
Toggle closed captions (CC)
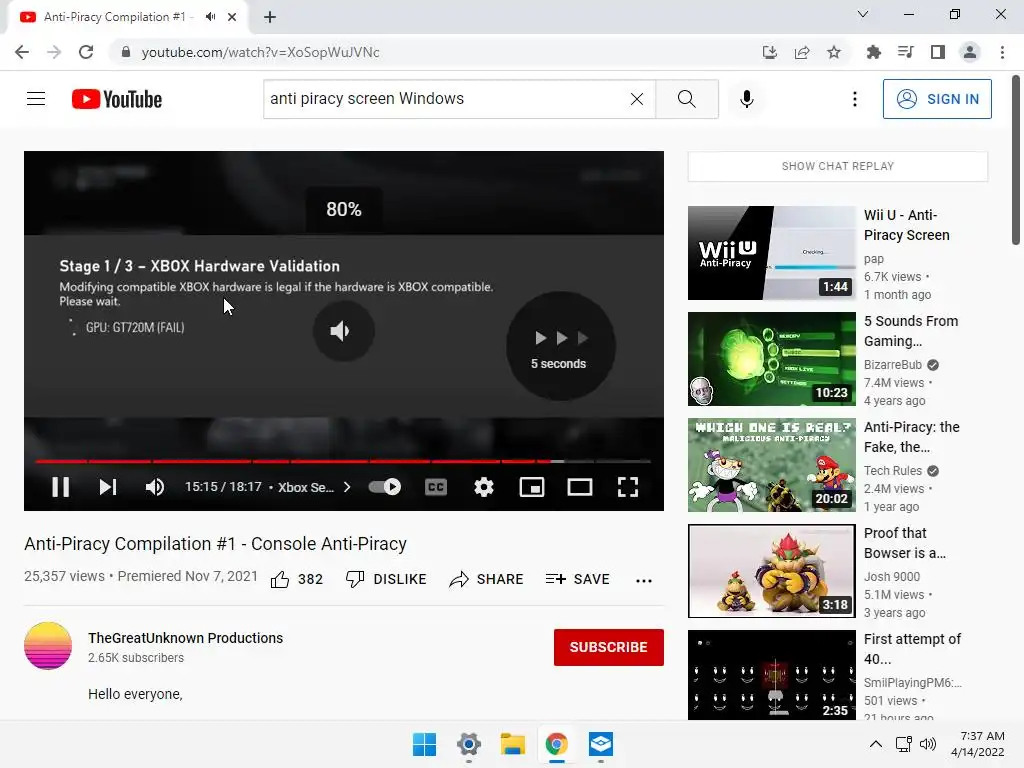point(436,487)
